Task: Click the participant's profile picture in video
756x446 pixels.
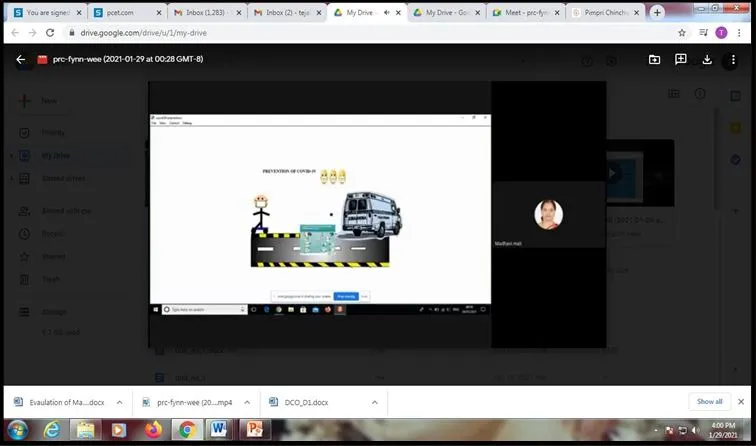Action: click(x=548, y=214)
